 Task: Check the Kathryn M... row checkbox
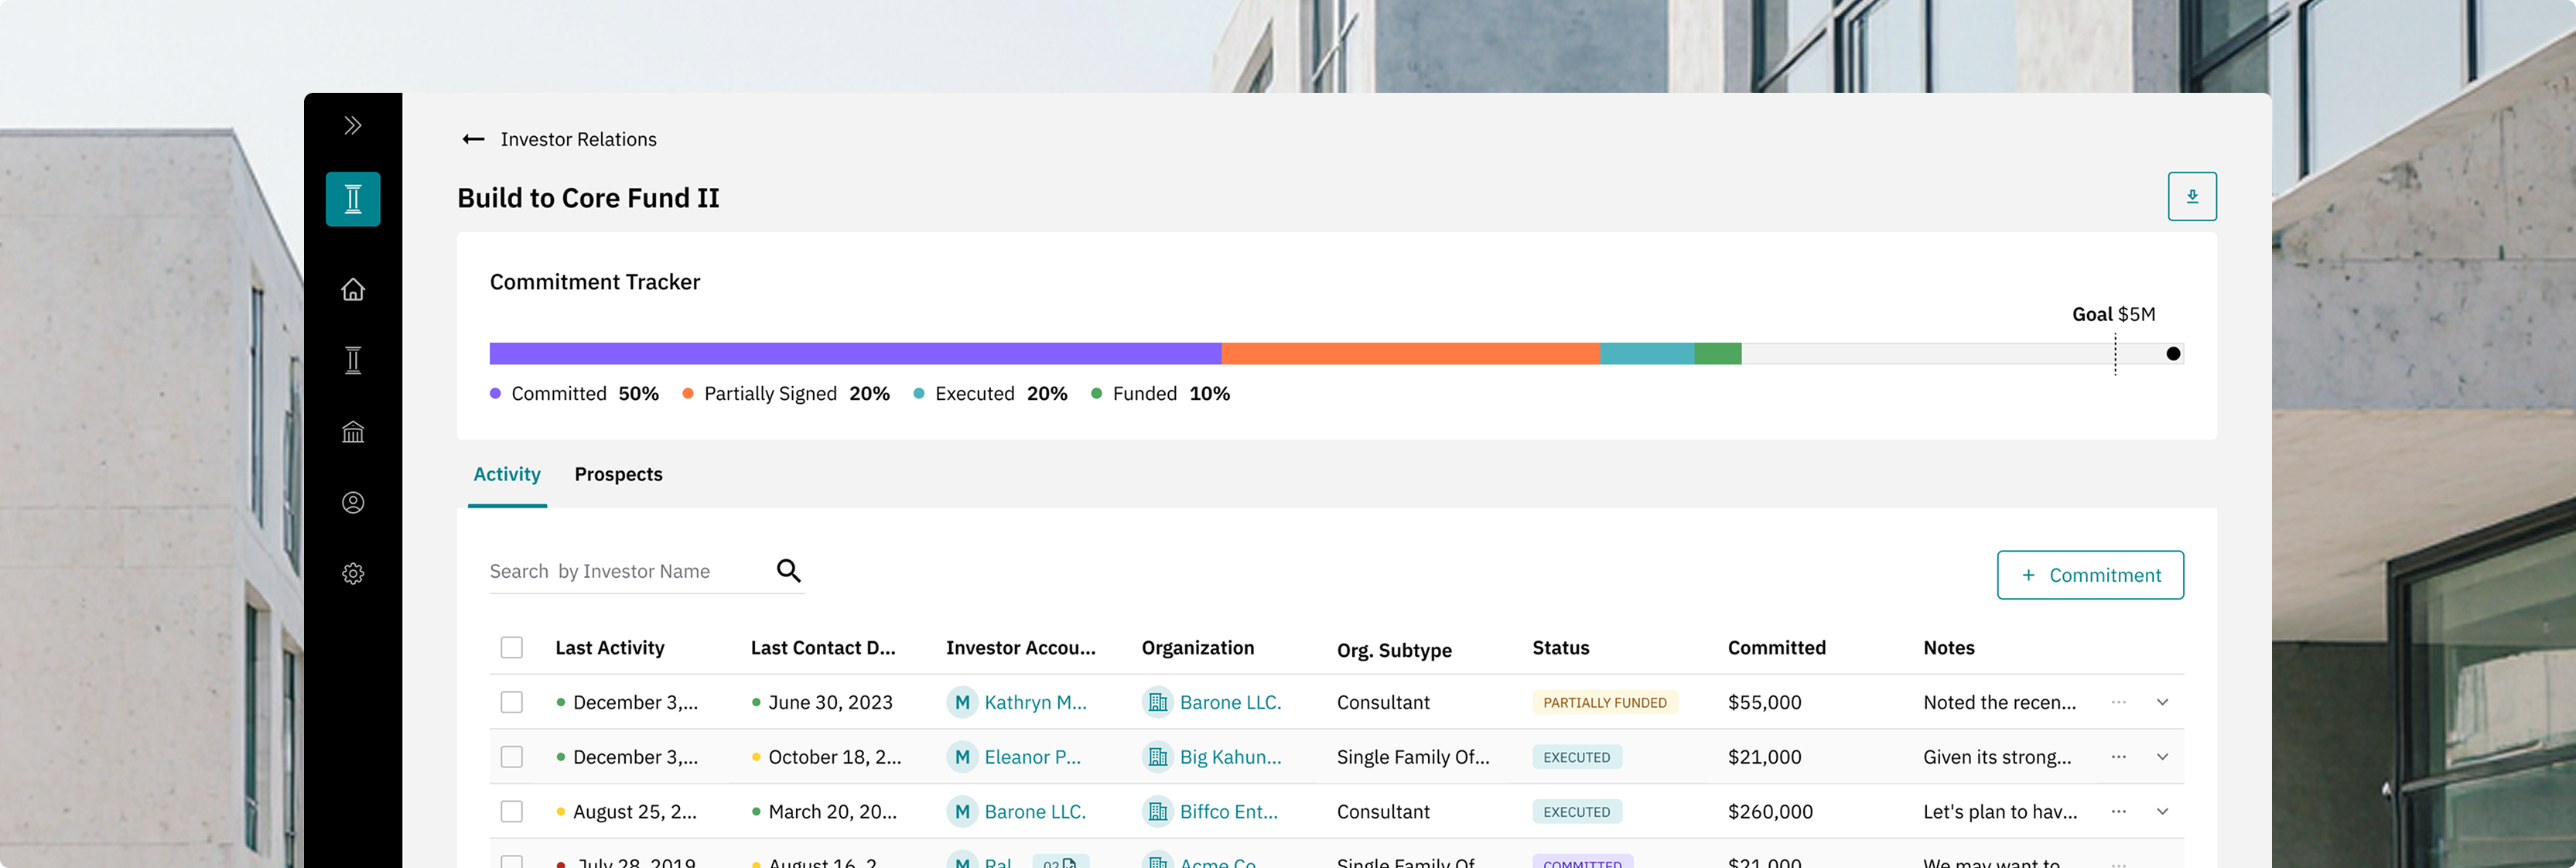click(512, 703)
